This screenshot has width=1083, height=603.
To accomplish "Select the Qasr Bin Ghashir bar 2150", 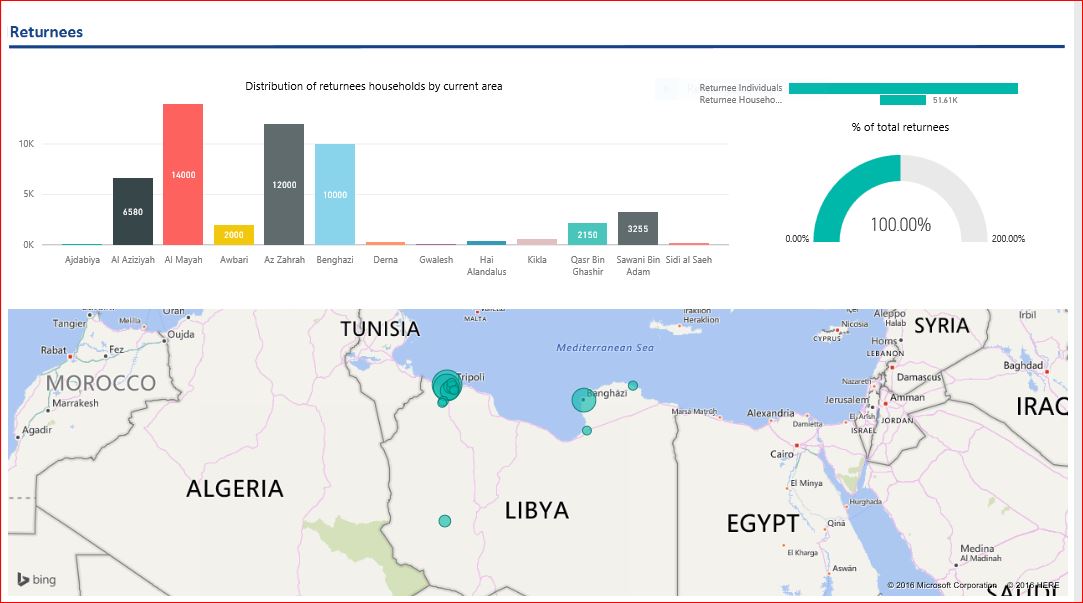I will pos(587,234).
